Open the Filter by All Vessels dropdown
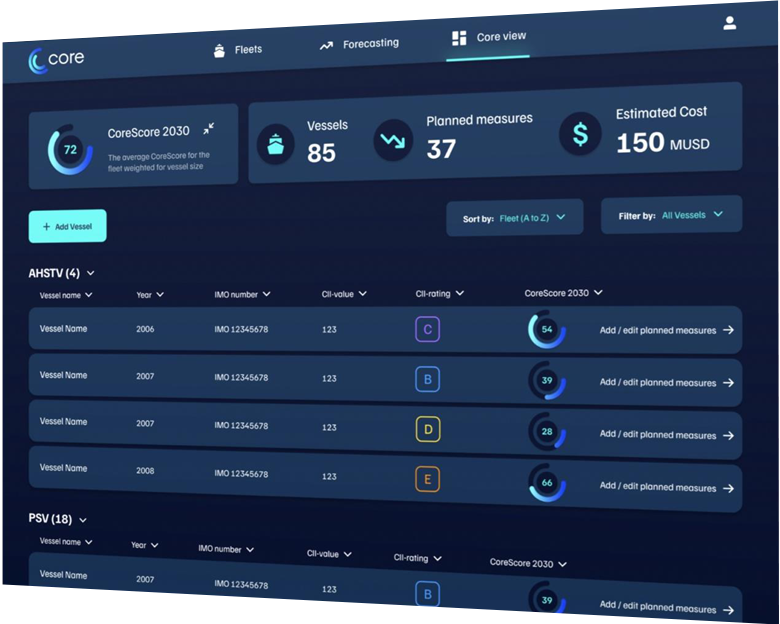 pyautogui.click(x=671, y=215)
